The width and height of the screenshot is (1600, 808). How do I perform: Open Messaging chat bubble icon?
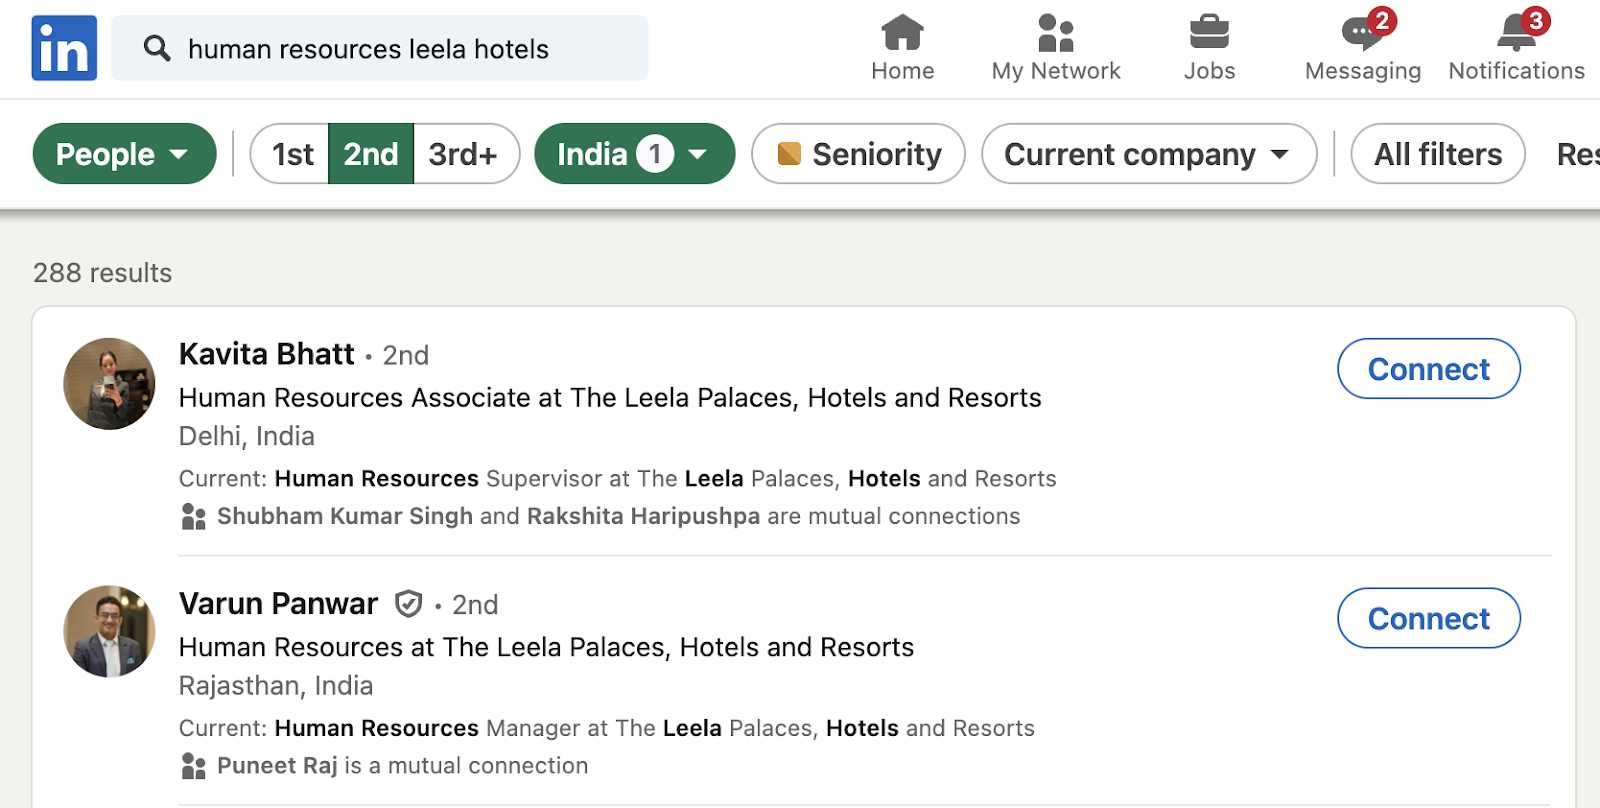coord(1361,33)
